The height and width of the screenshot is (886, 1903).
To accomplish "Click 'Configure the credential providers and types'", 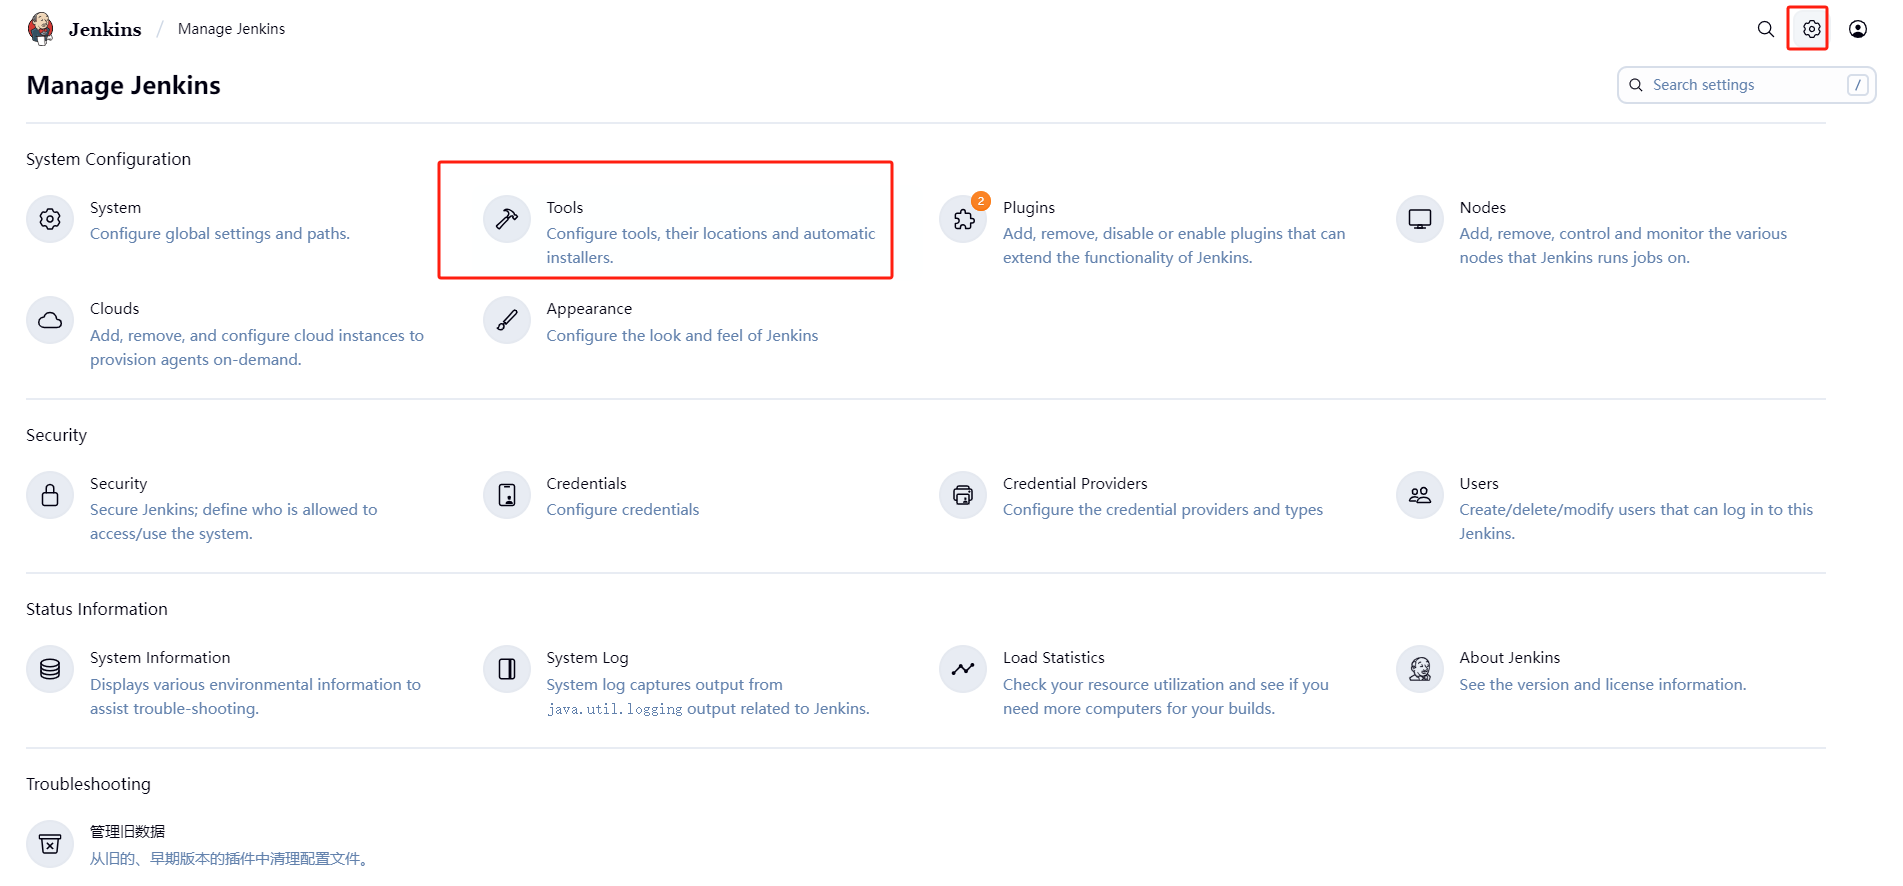I will point(1162,509).
